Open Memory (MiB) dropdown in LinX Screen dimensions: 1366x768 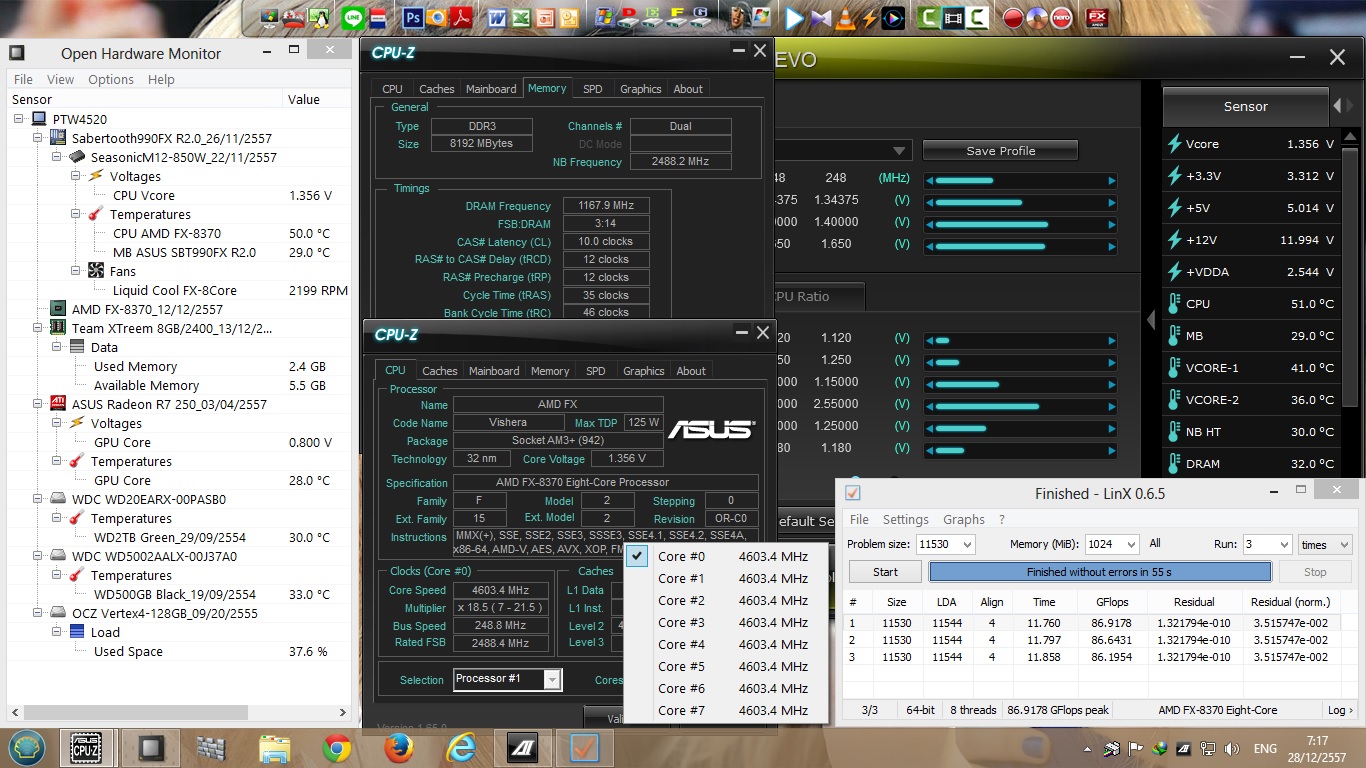(1131, 544)
